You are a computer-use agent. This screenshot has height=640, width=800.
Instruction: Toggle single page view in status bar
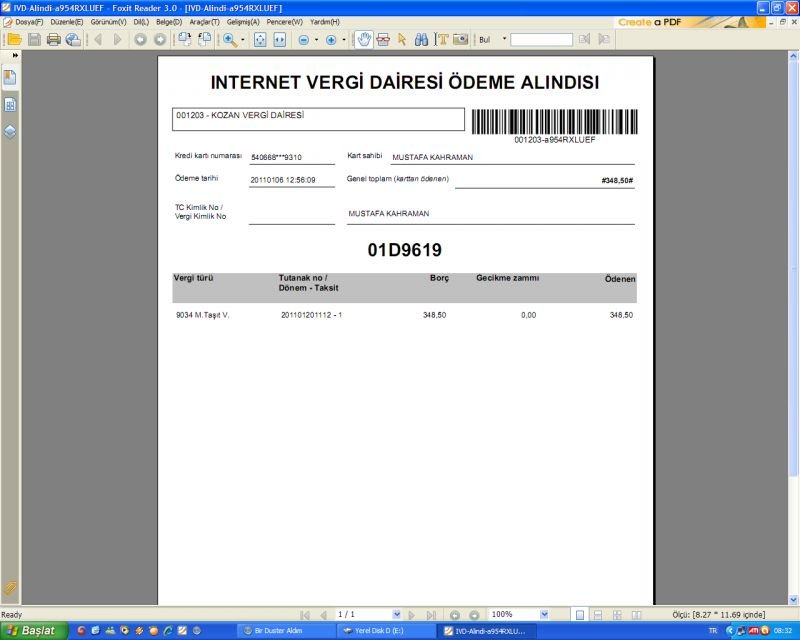[580, 614]
